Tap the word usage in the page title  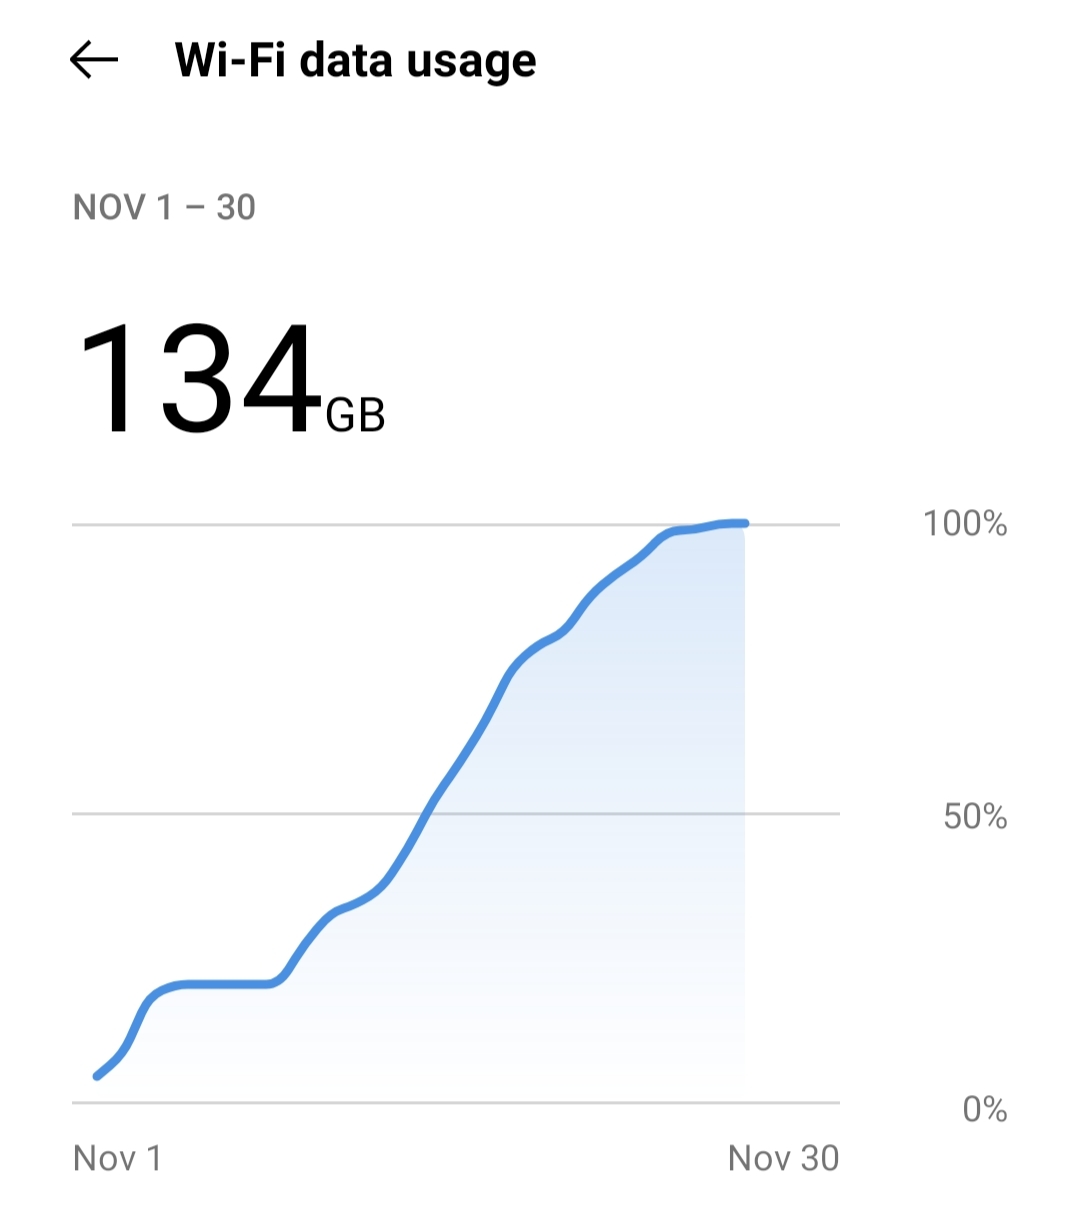(472, 64)
